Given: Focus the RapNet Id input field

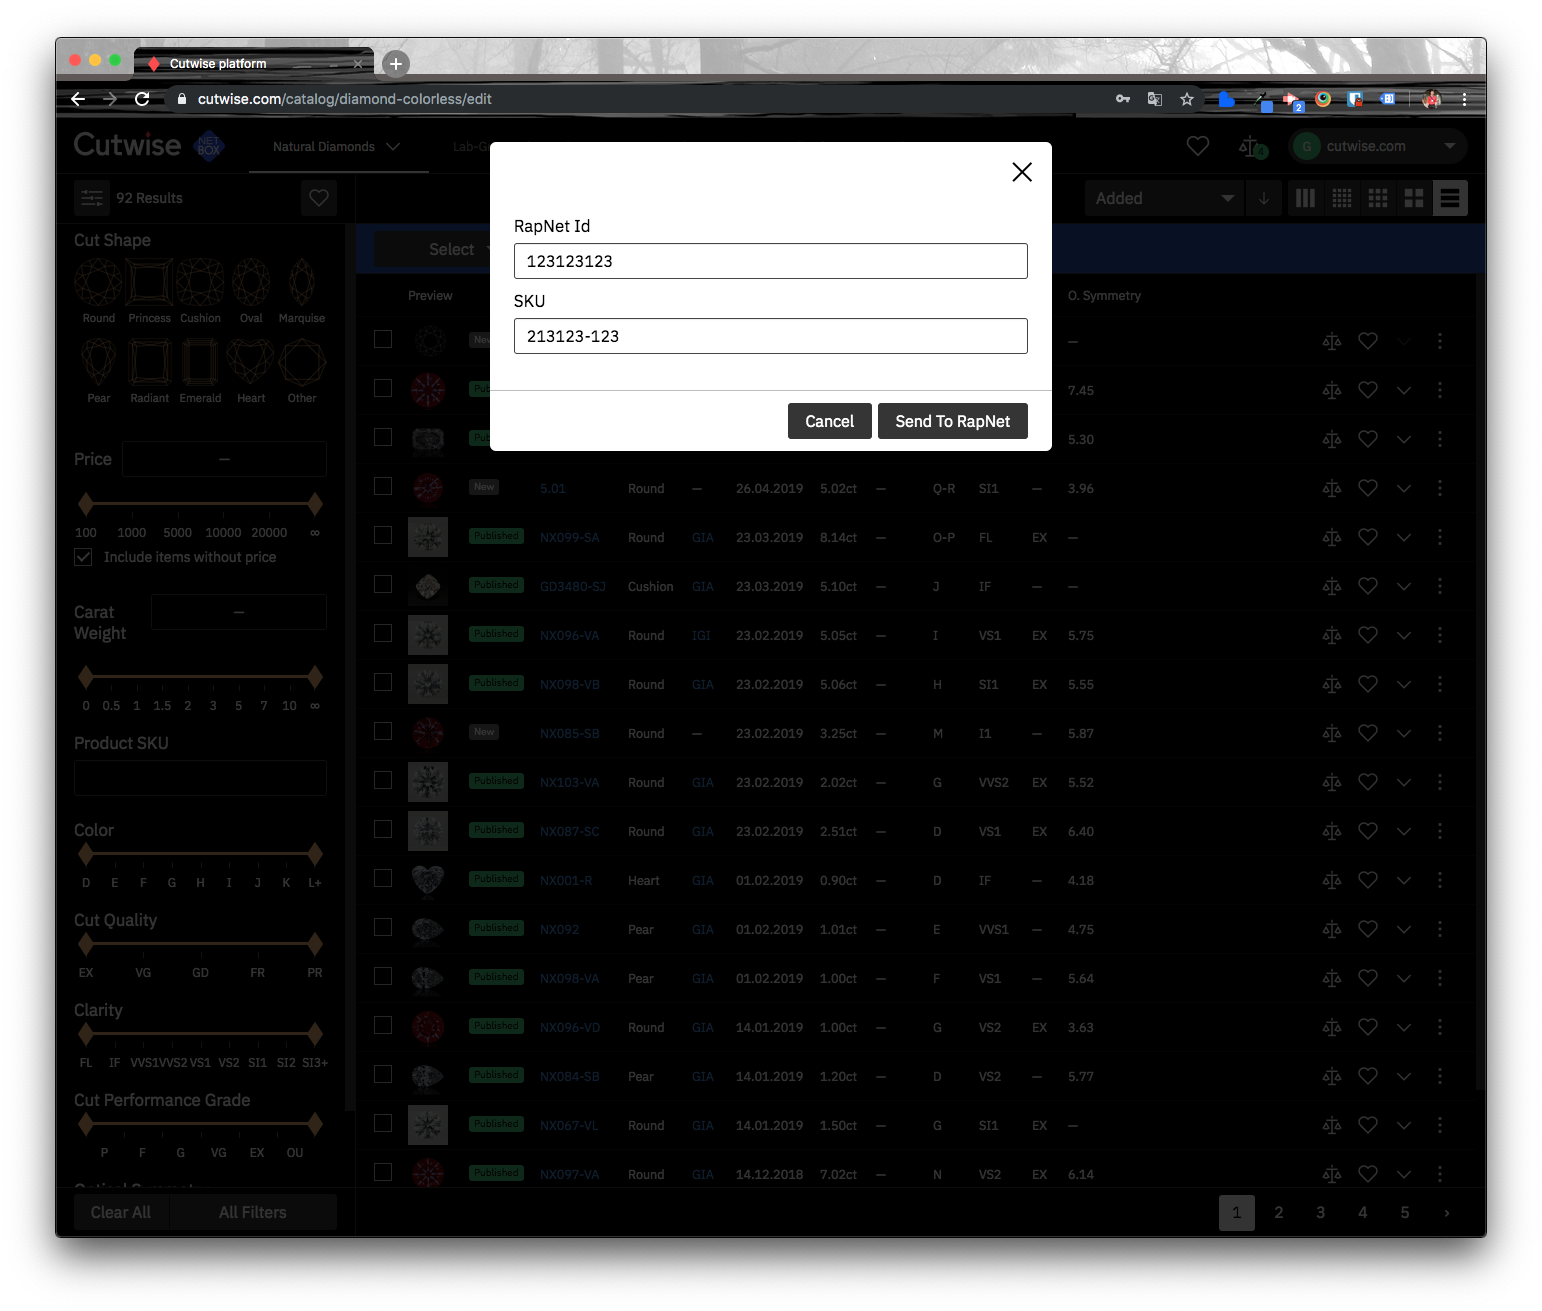Looking at the screenshot, I should pos(771,261).
